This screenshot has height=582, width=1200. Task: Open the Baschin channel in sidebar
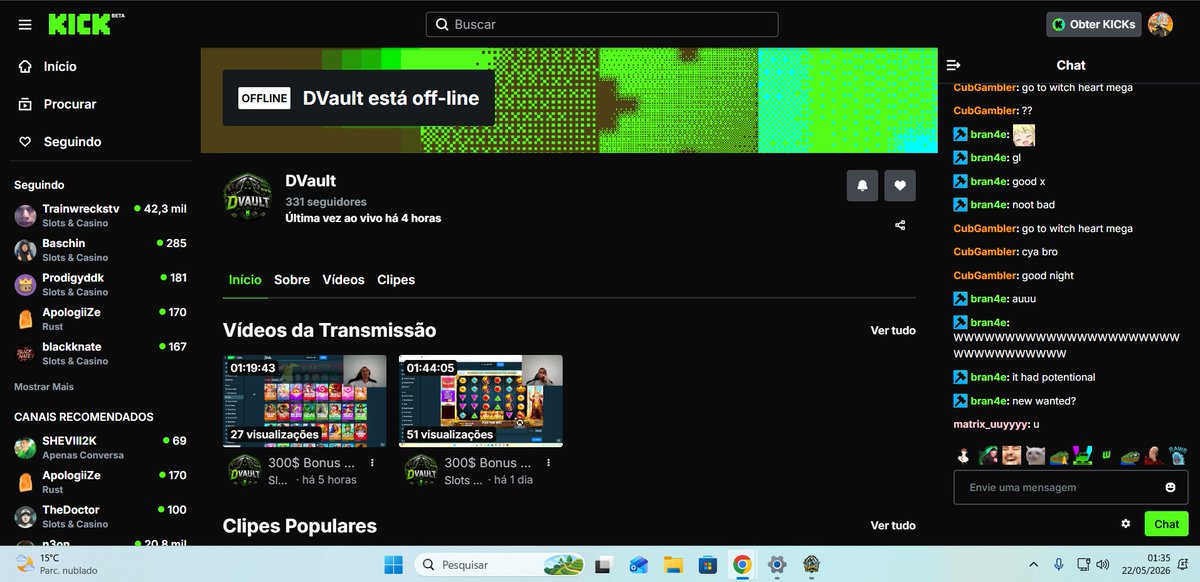click(x=100, y=250)
